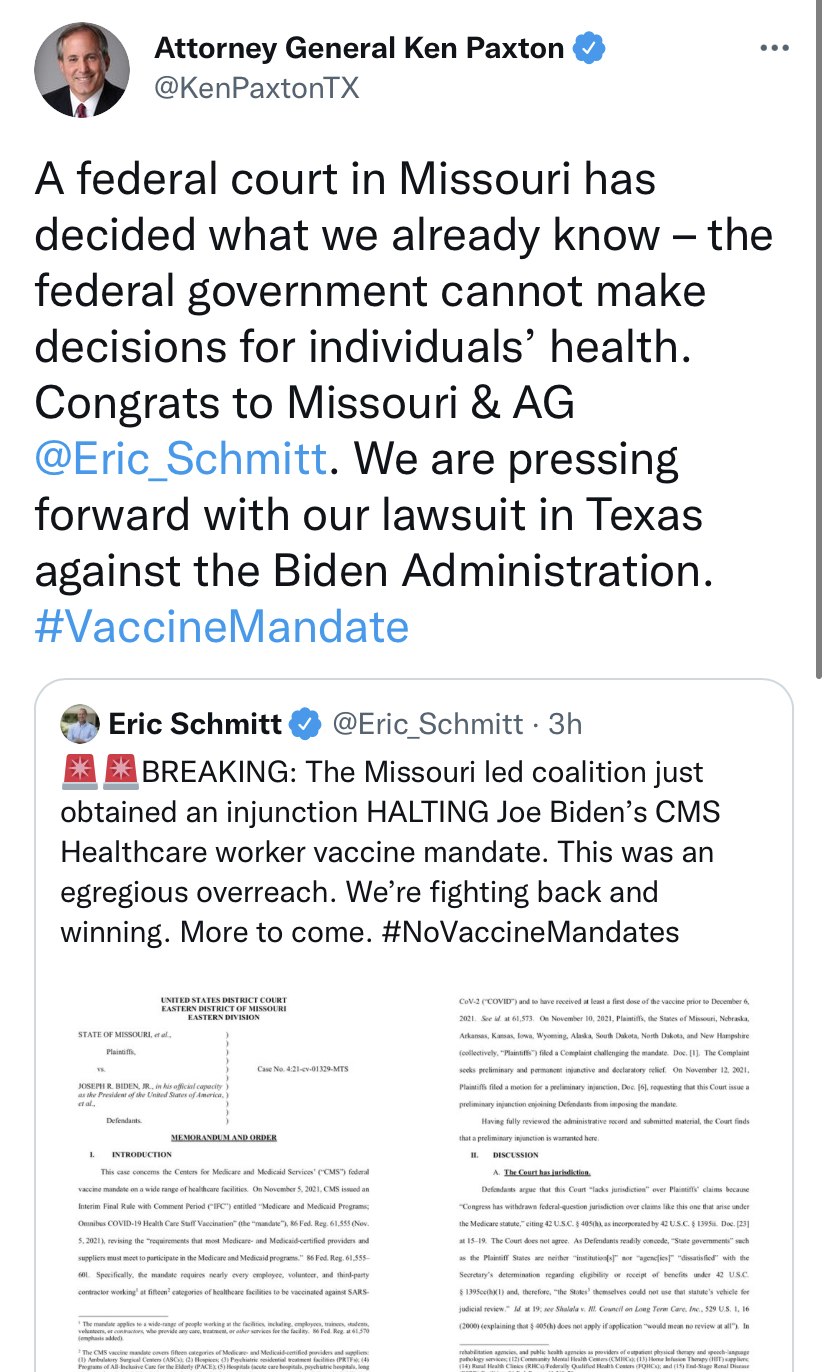Open the three-dot more options menu

click(776, 48)
